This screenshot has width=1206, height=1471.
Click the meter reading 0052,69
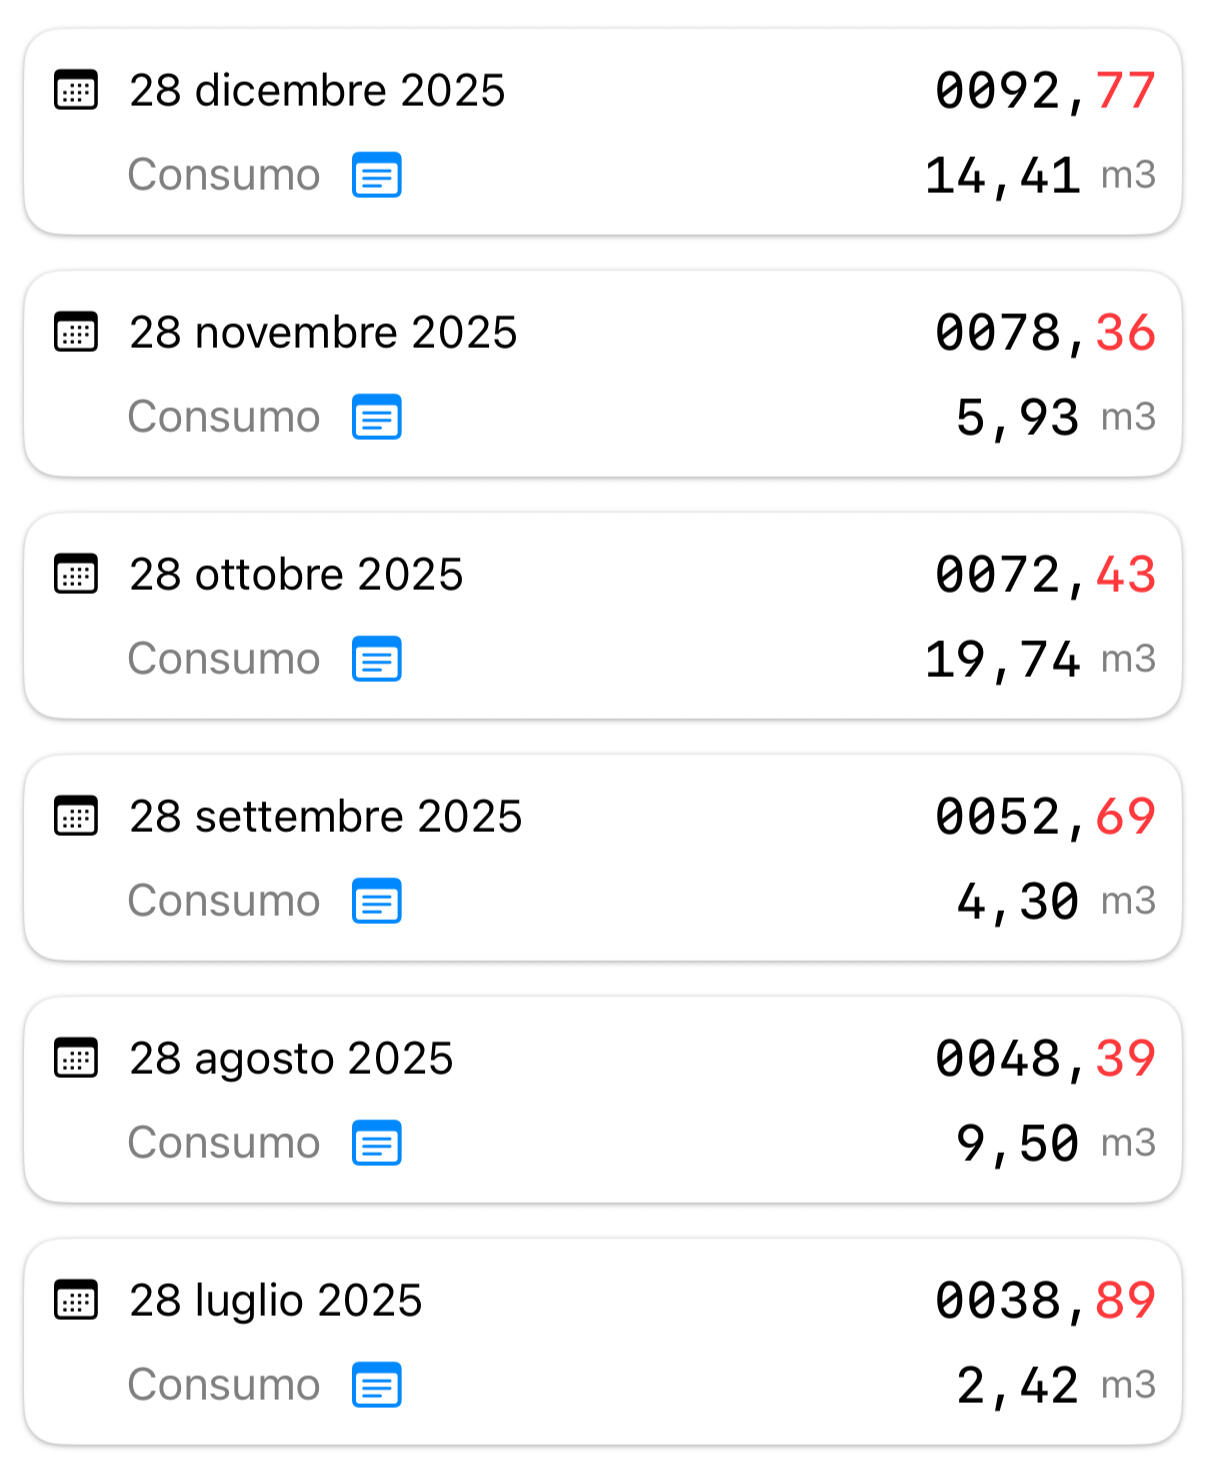click(1044, 816)
